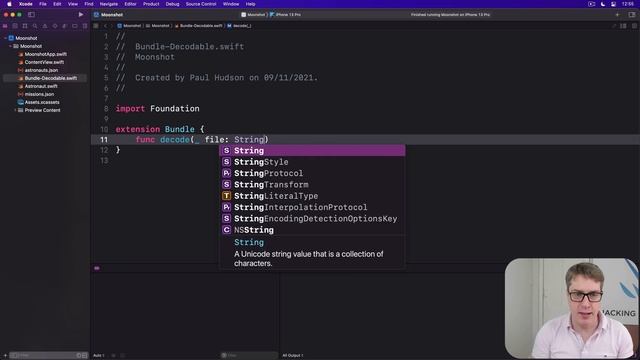
Task: Add an editor on the right
Action: [634, 26]
